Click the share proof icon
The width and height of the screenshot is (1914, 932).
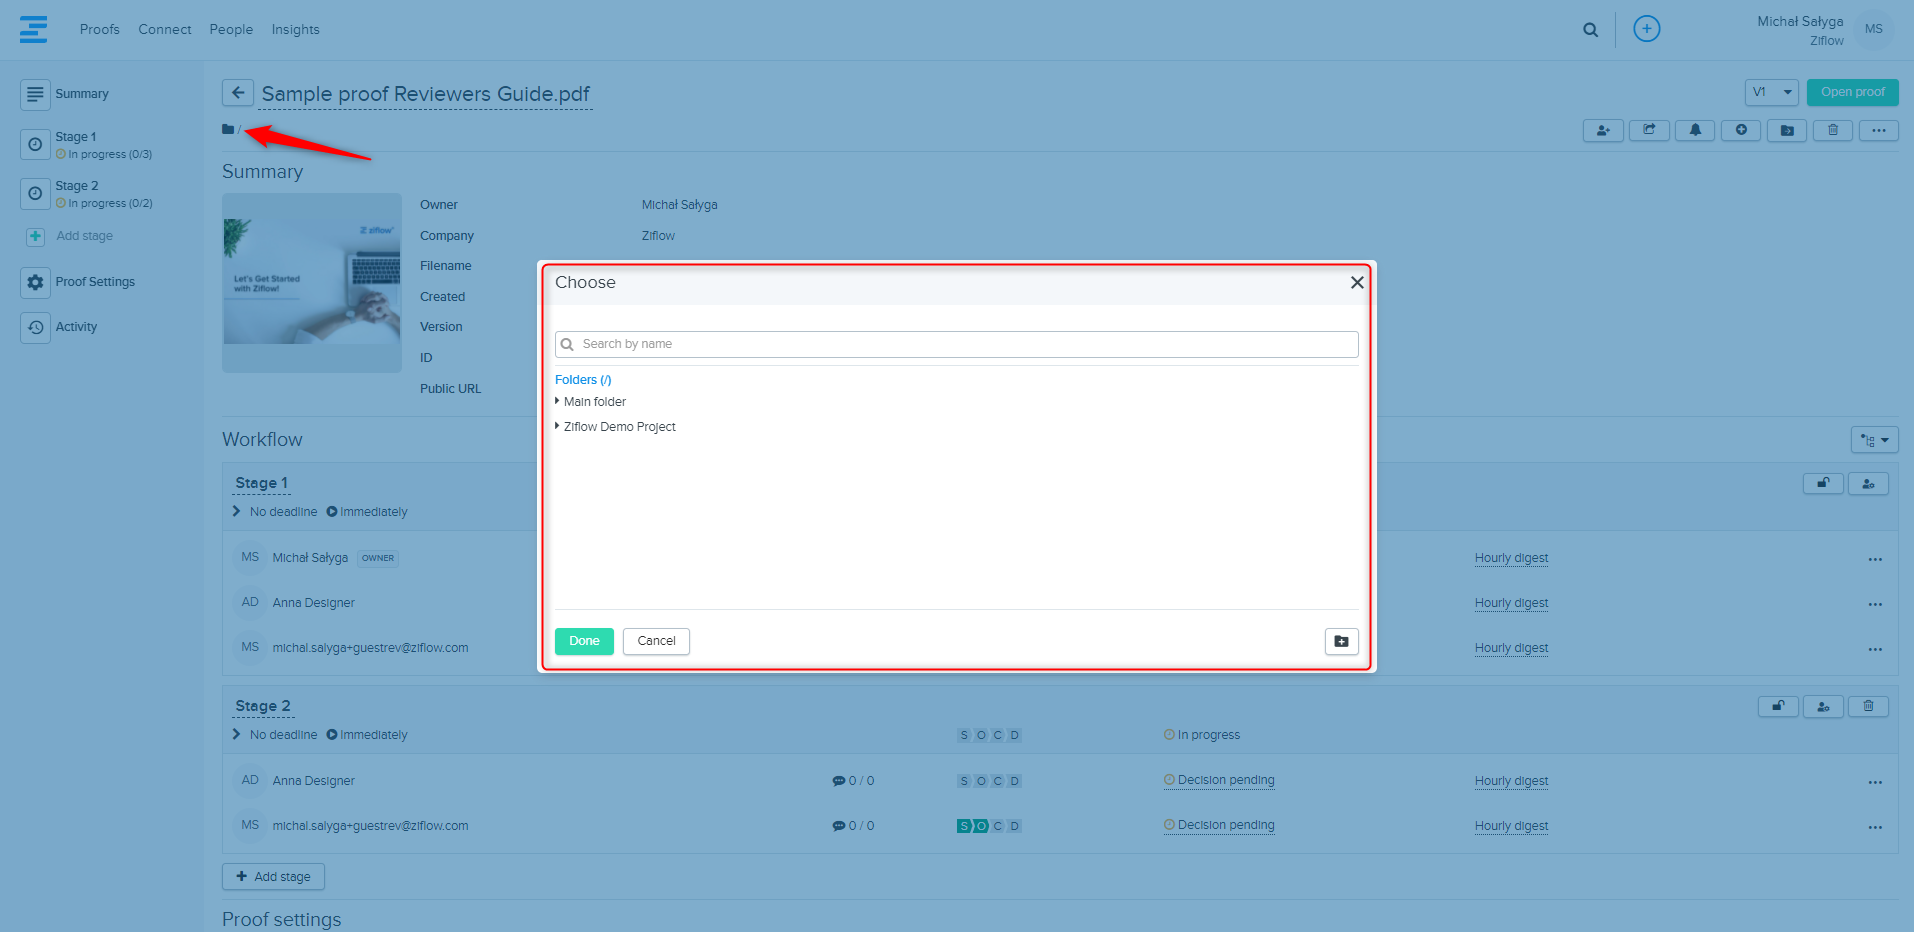(1649, 130)
